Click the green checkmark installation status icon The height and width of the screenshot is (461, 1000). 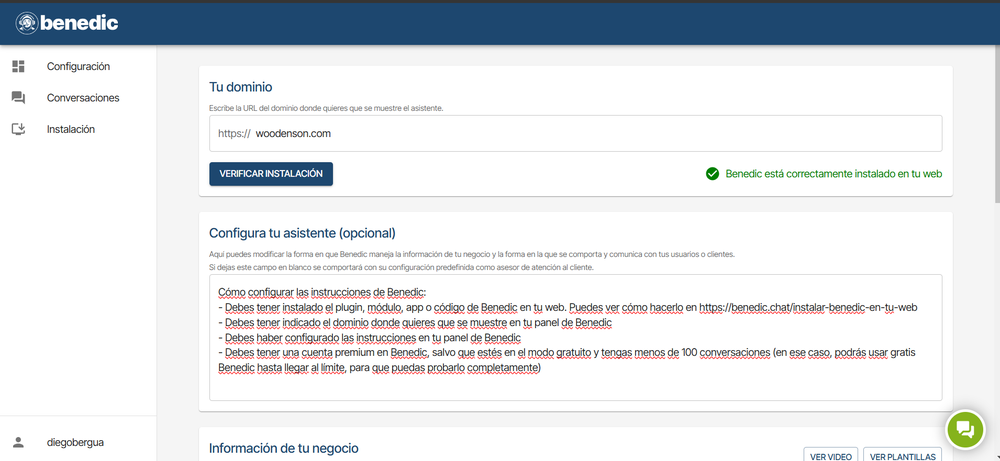[x=712, y=173]
